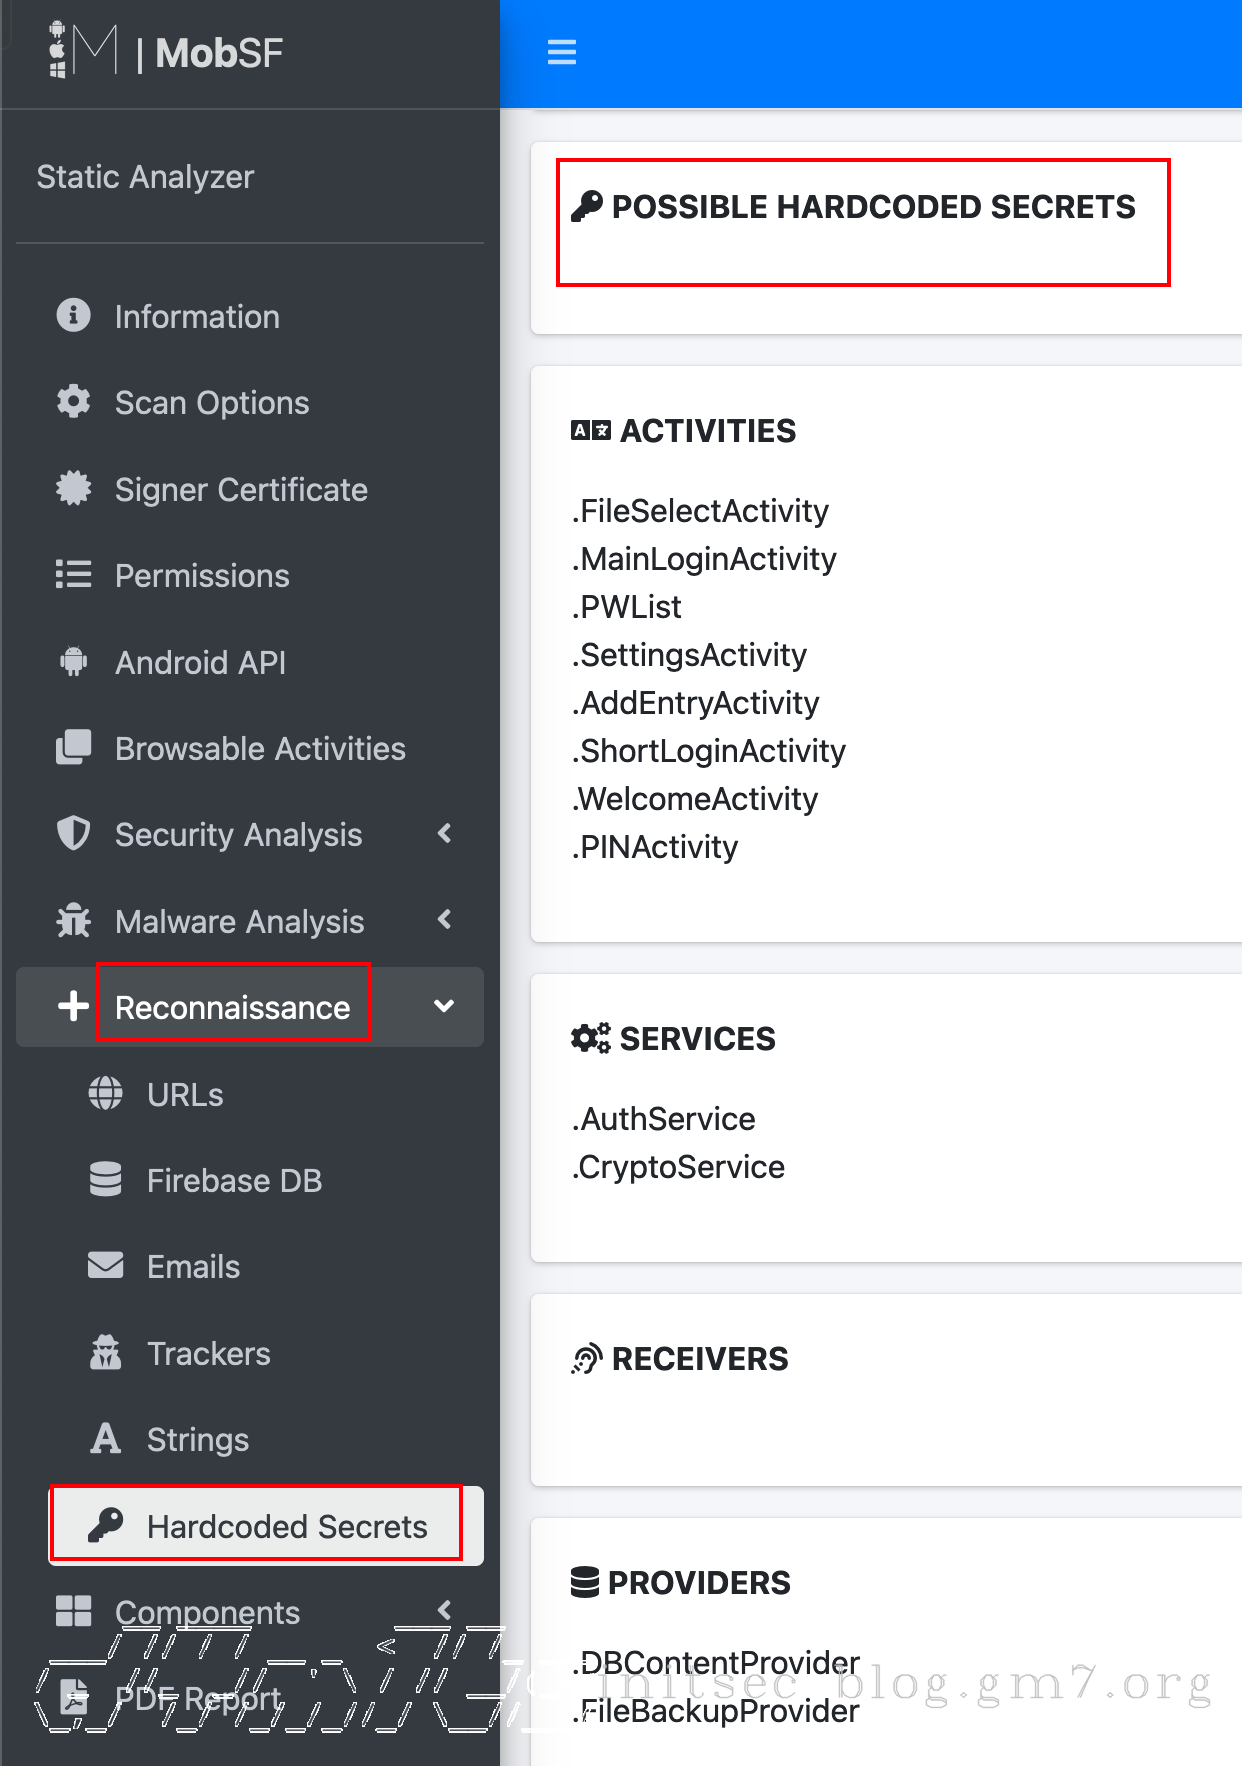Open the Permissions menu item
The height and width of the screenshot is (1766, 1242).
[202, 576]
